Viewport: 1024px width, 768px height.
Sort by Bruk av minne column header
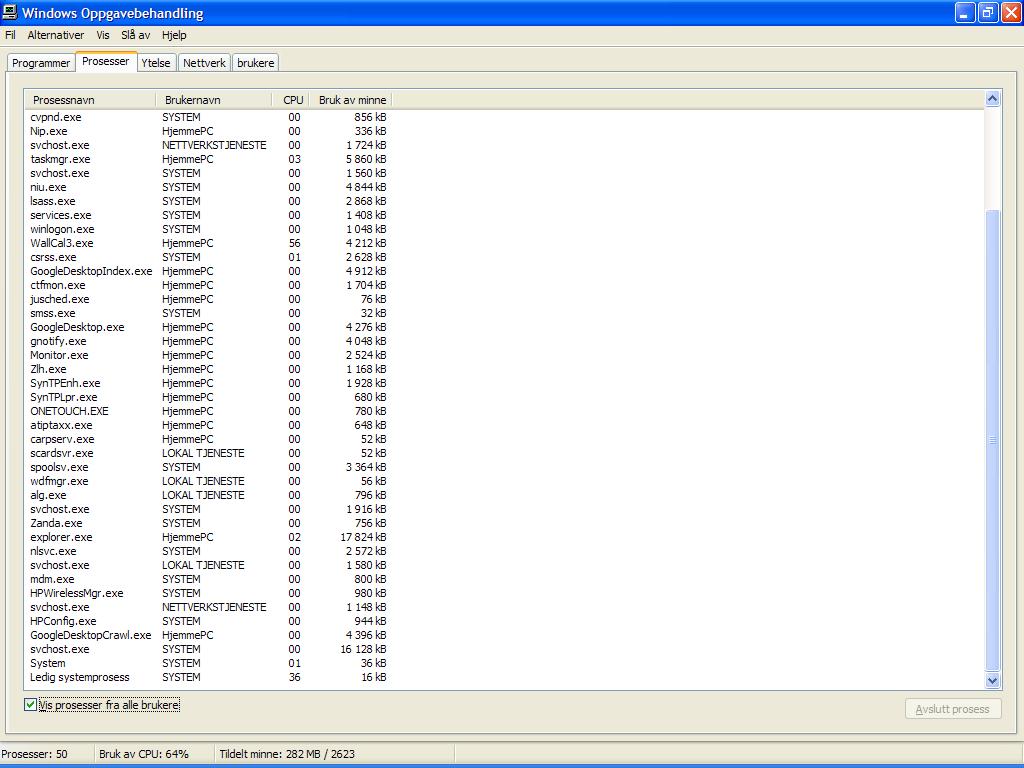pos(350,100)
